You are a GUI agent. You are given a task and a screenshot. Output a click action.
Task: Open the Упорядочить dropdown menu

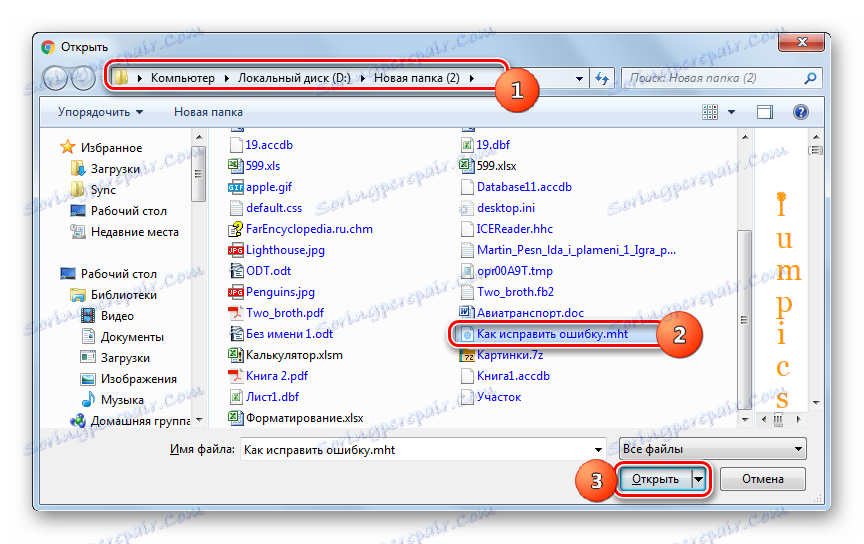[100, 112]
